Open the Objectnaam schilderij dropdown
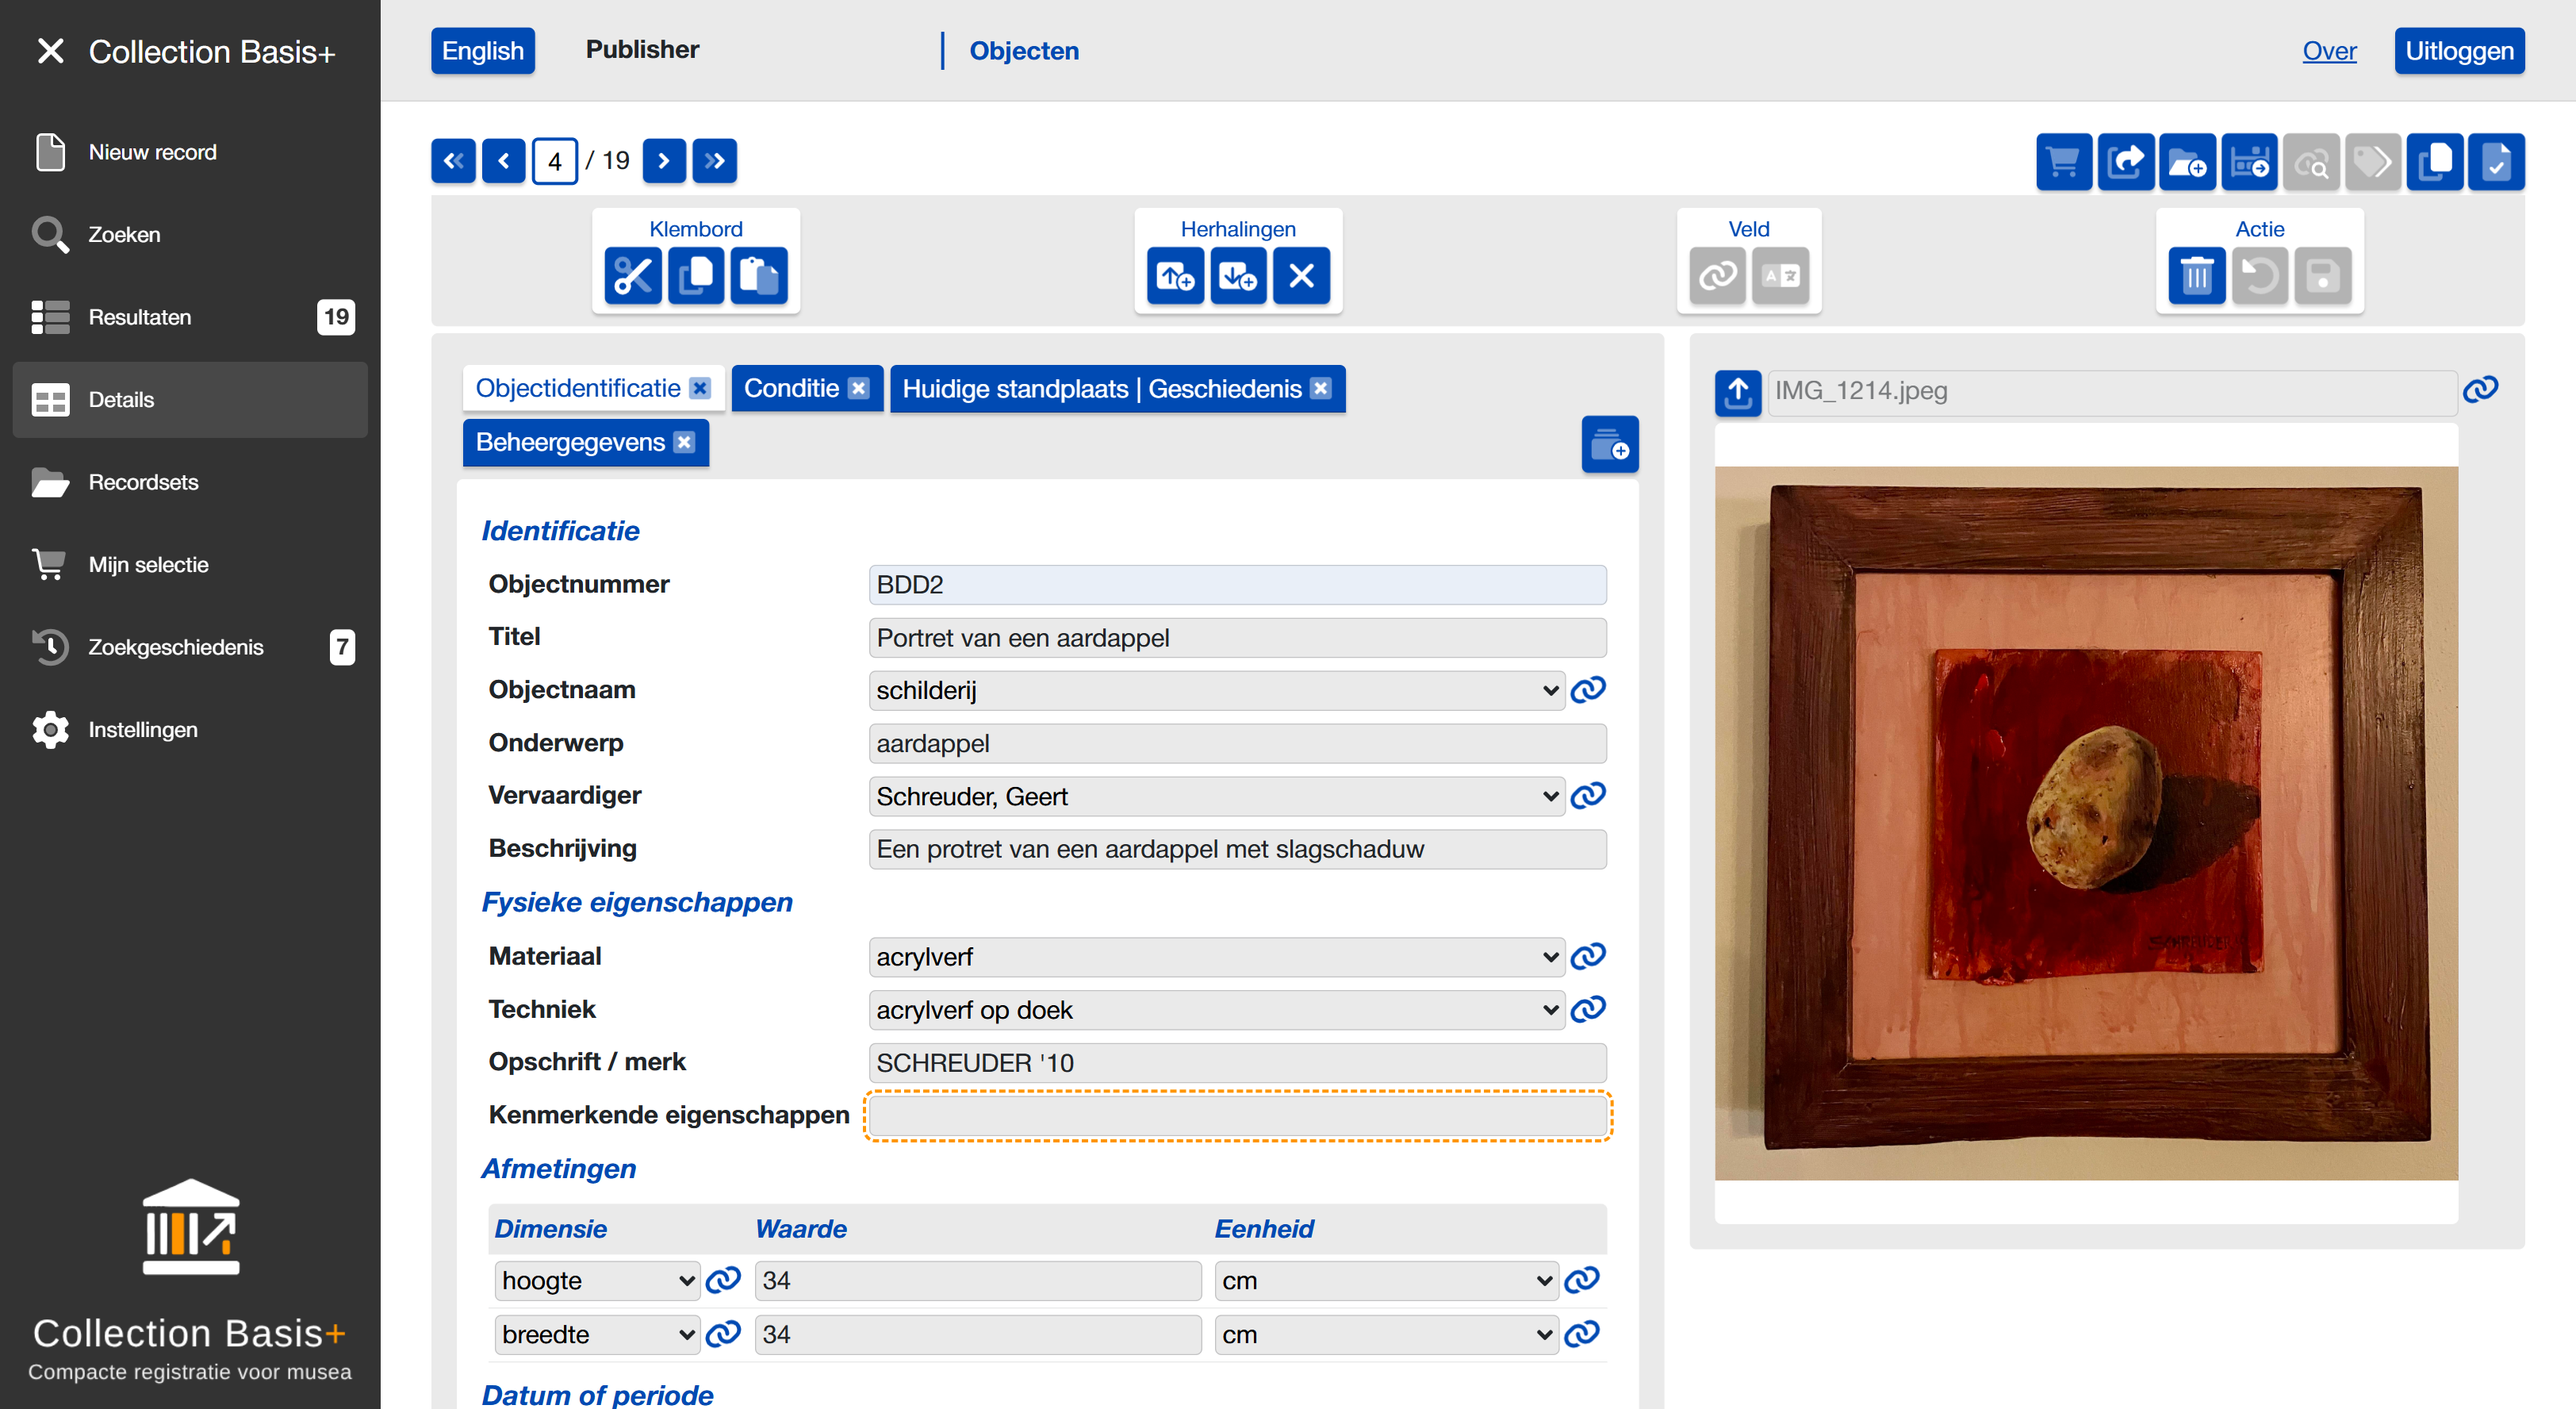The width and height of the screenshot is (2576, 1409). tap(1214, 690)
